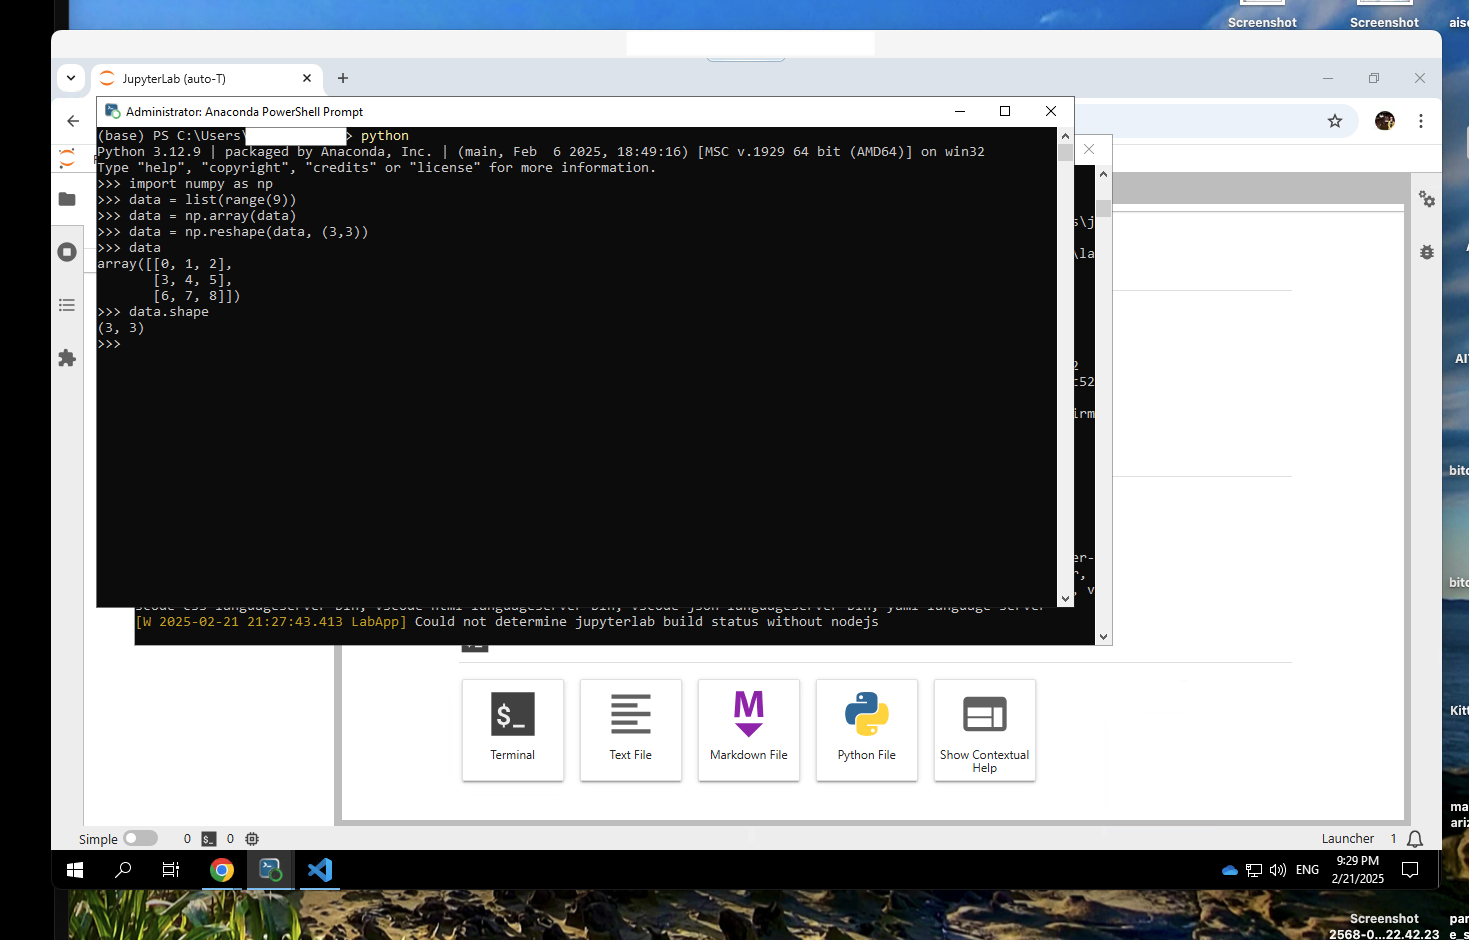This screenshot has width=1469, height=940.
Task: Open the Property Inspector gears icon
Action: [x=1427, y=200]
